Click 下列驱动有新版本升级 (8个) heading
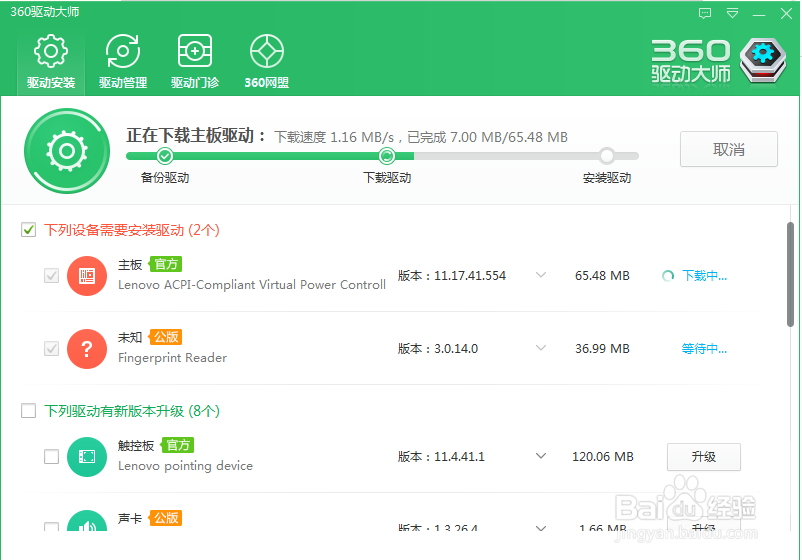Screen dimensions: 802x560 (x=132, y=411)
